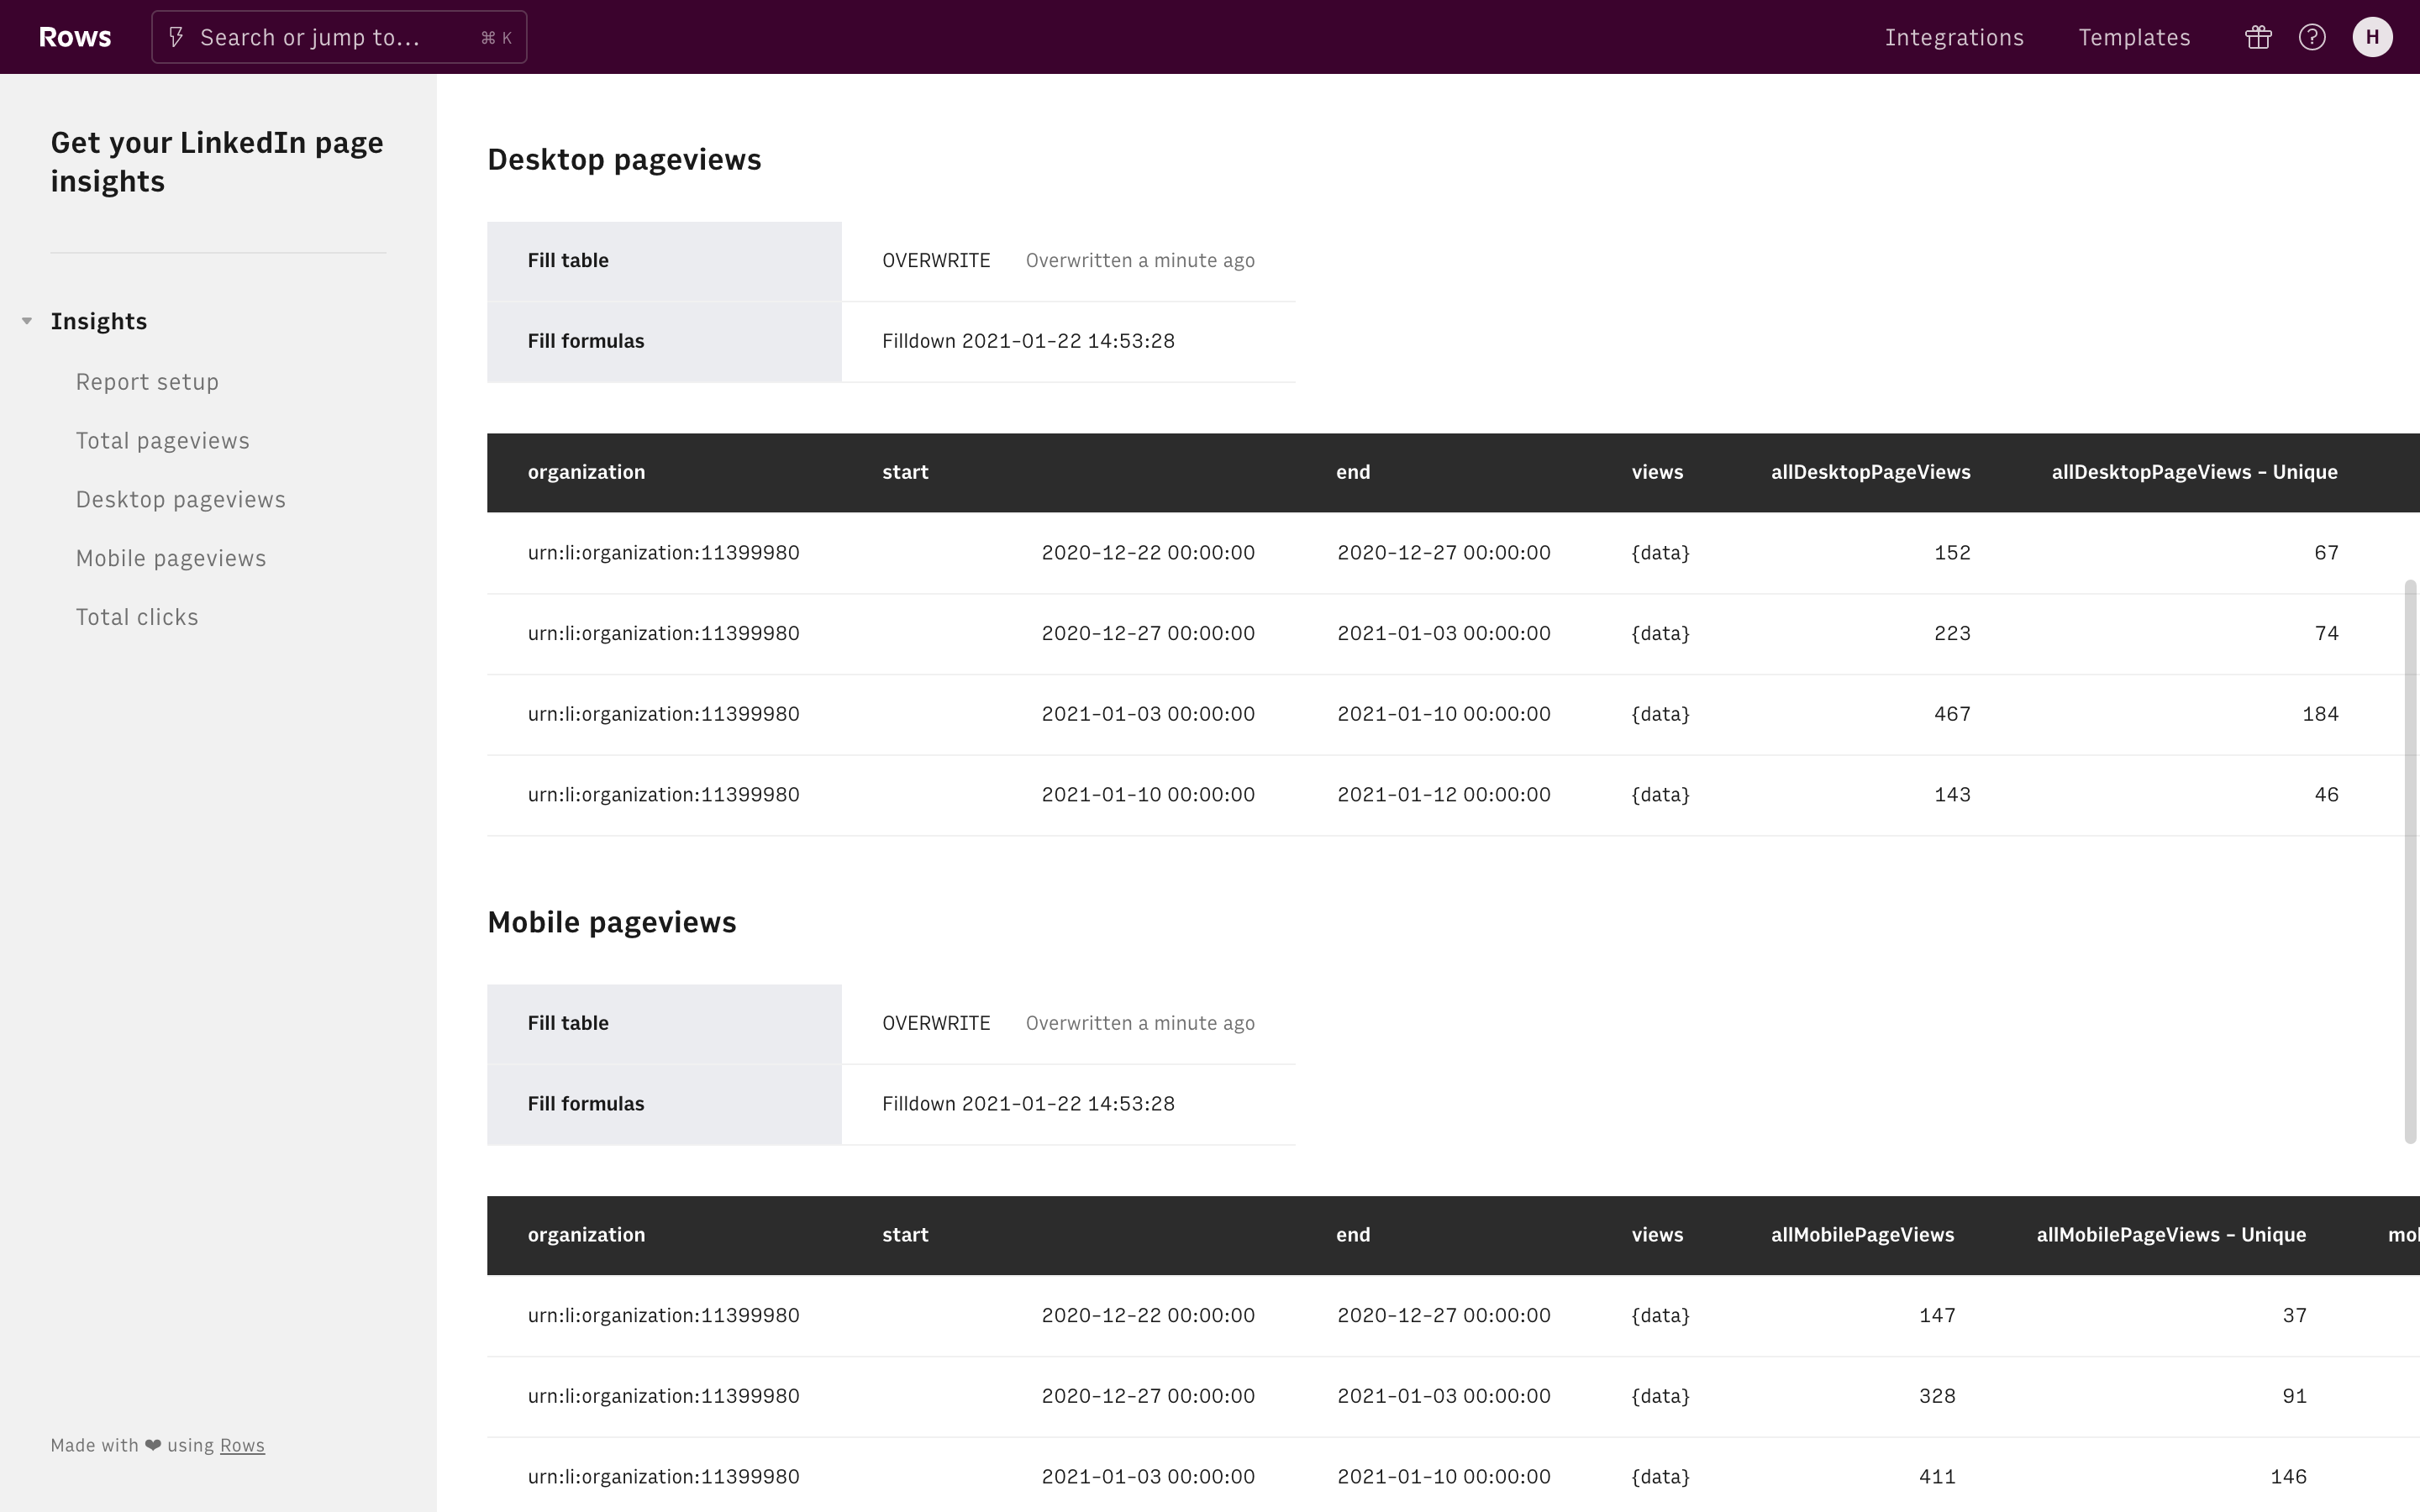
Task: Click {data} in Desktop row ending 2021-01-12
Action: [1660, 795]
